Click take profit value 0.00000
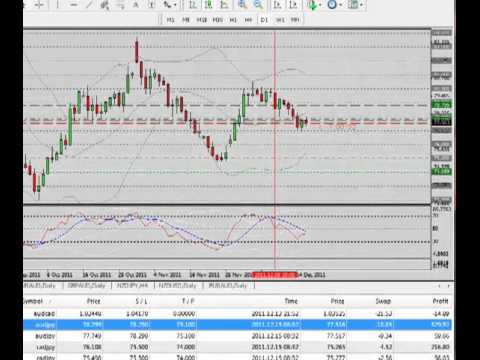480x360 pixels. 184,314
